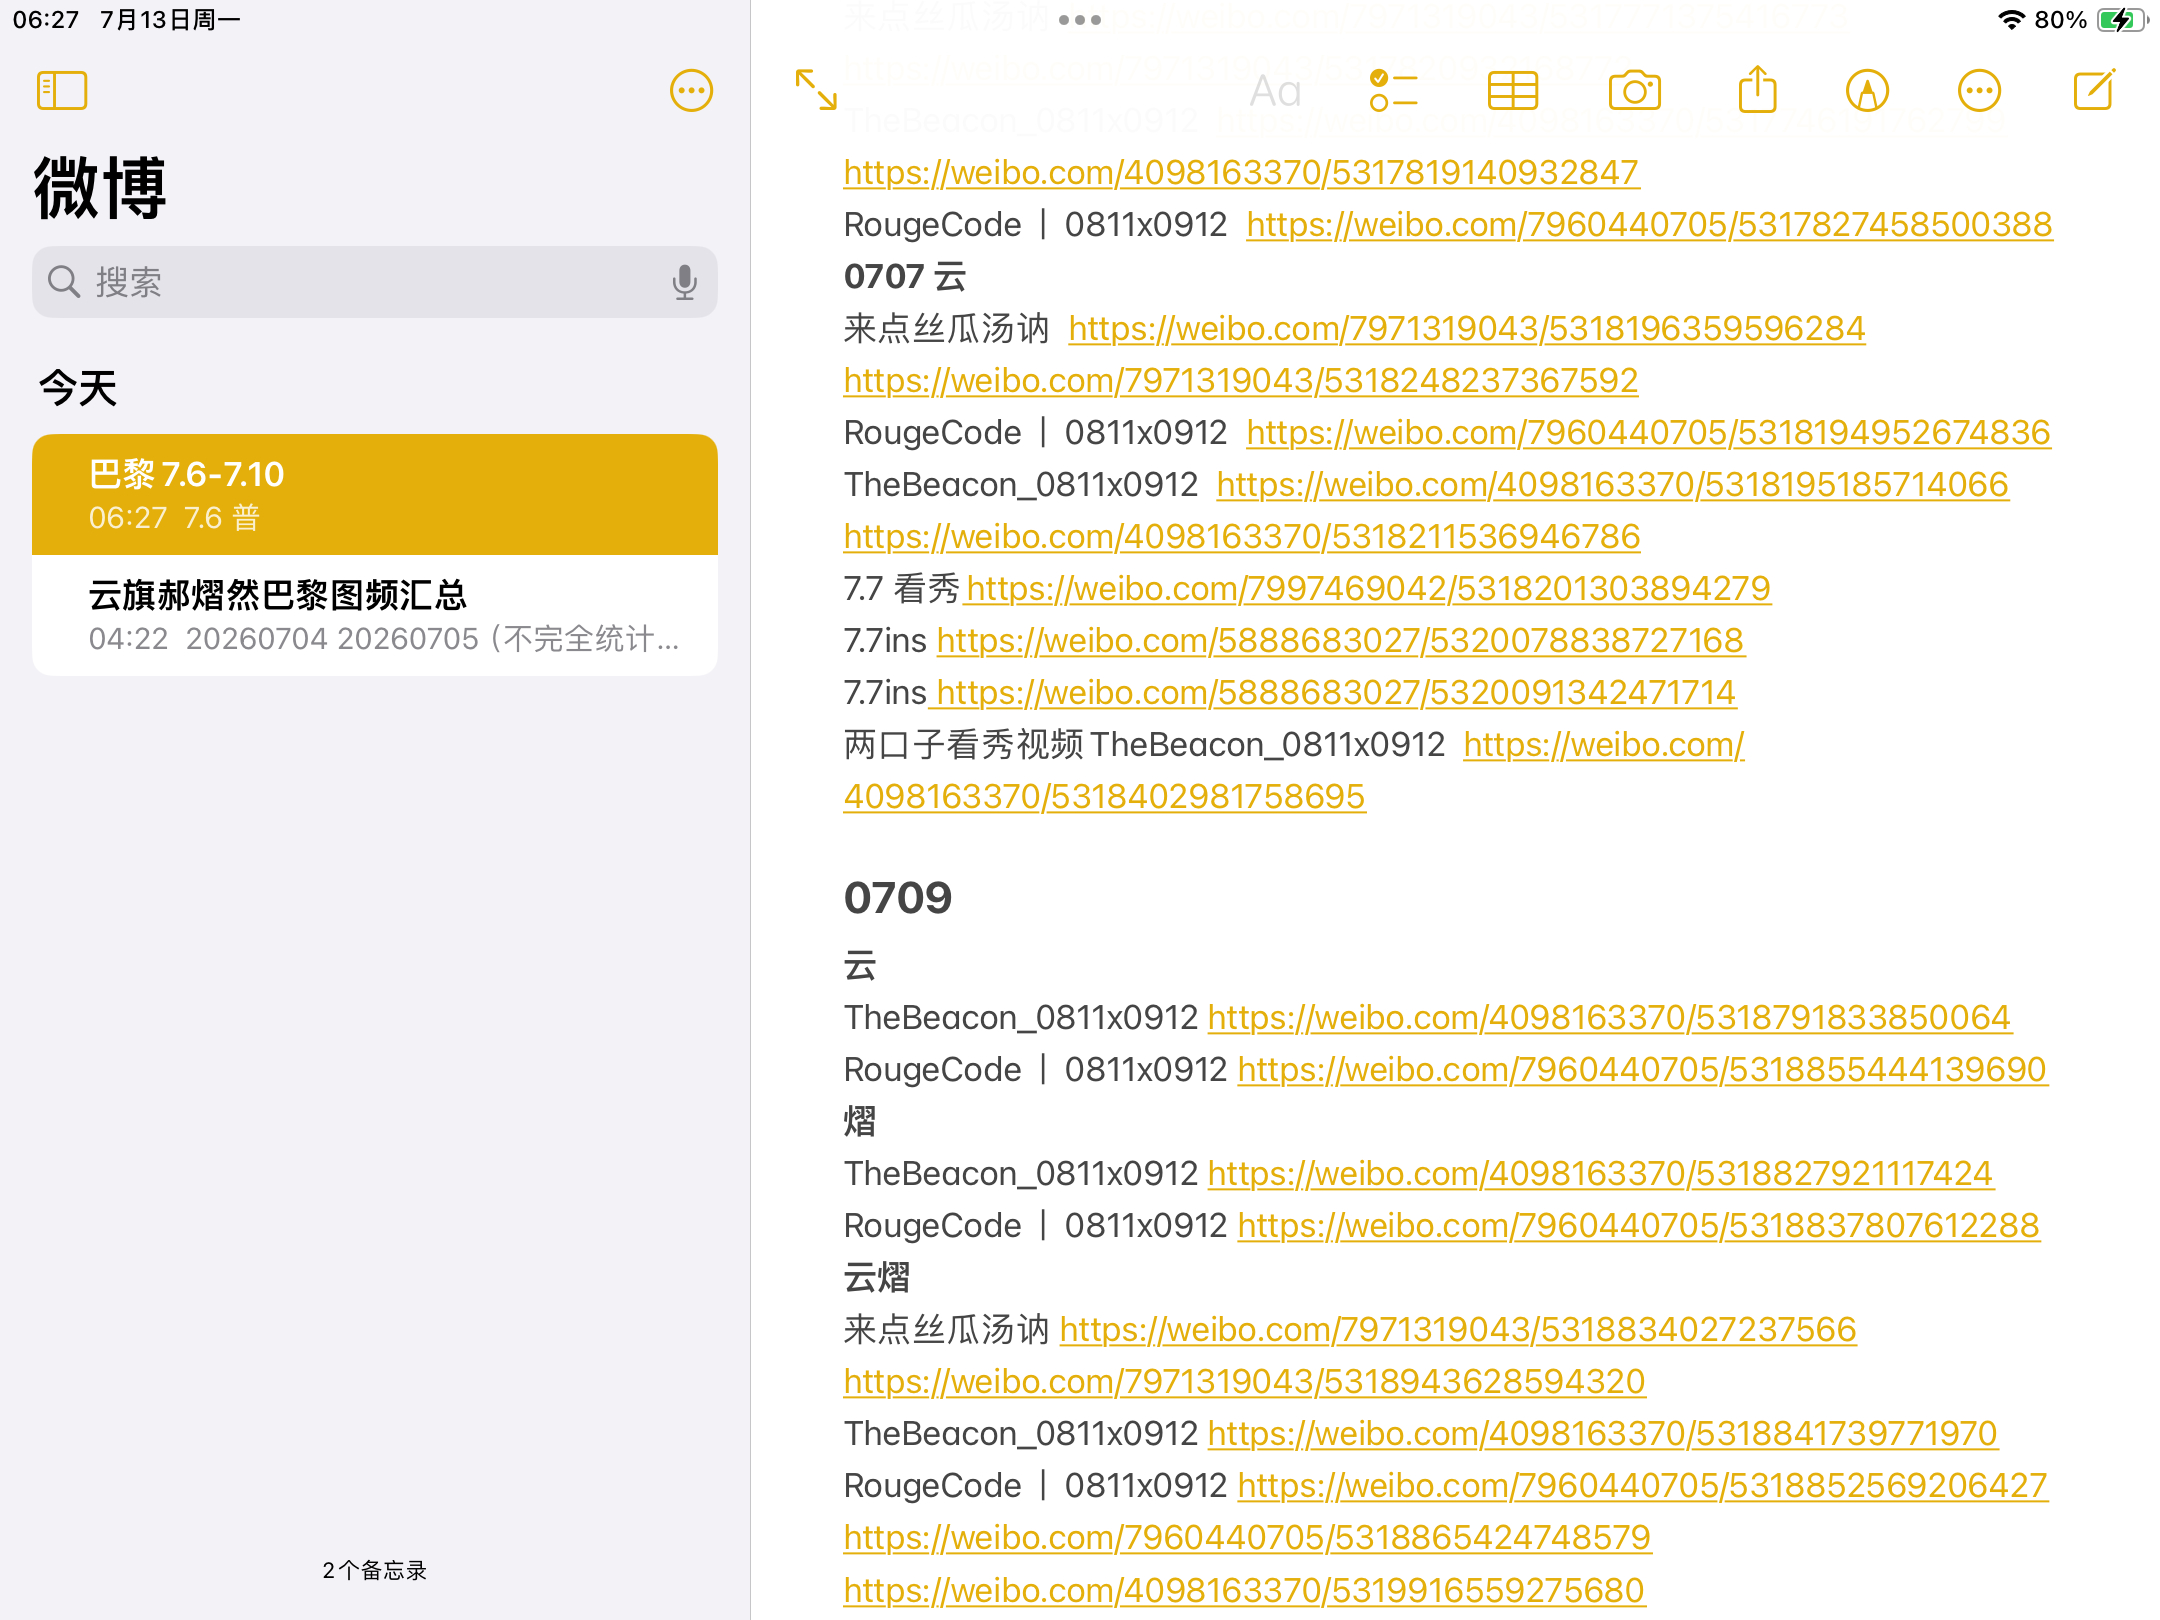The image size is (2160, 1620).
Task: Open link ending 5319916559275680
Action: click(x=1244, y=1591)
